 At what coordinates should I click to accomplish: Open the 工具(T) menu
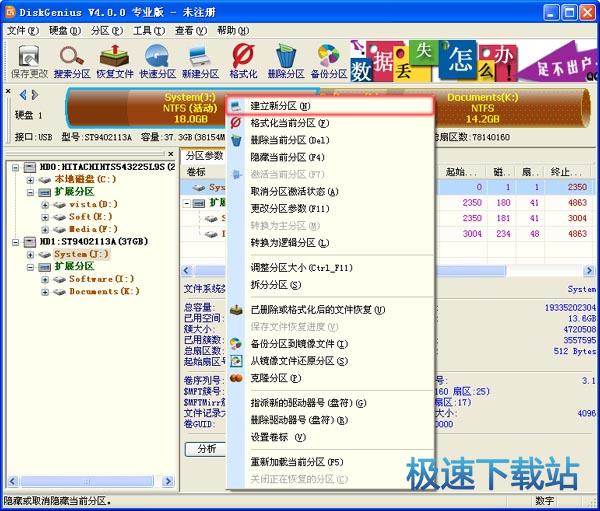click(149, 31)
